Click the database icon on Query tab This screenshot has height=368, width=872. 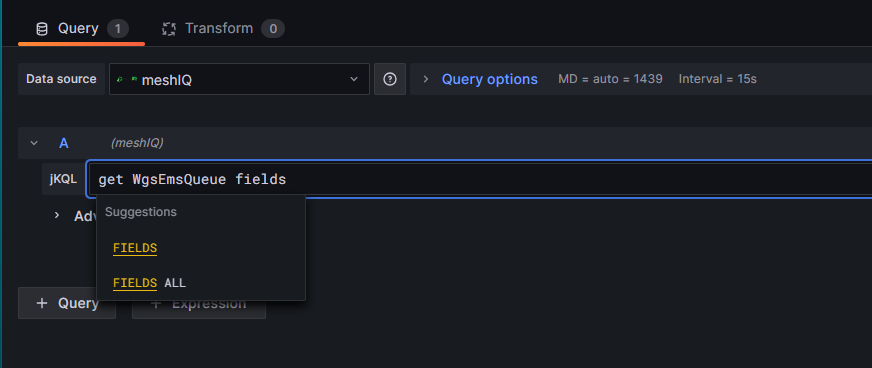[x=42, y=29]
